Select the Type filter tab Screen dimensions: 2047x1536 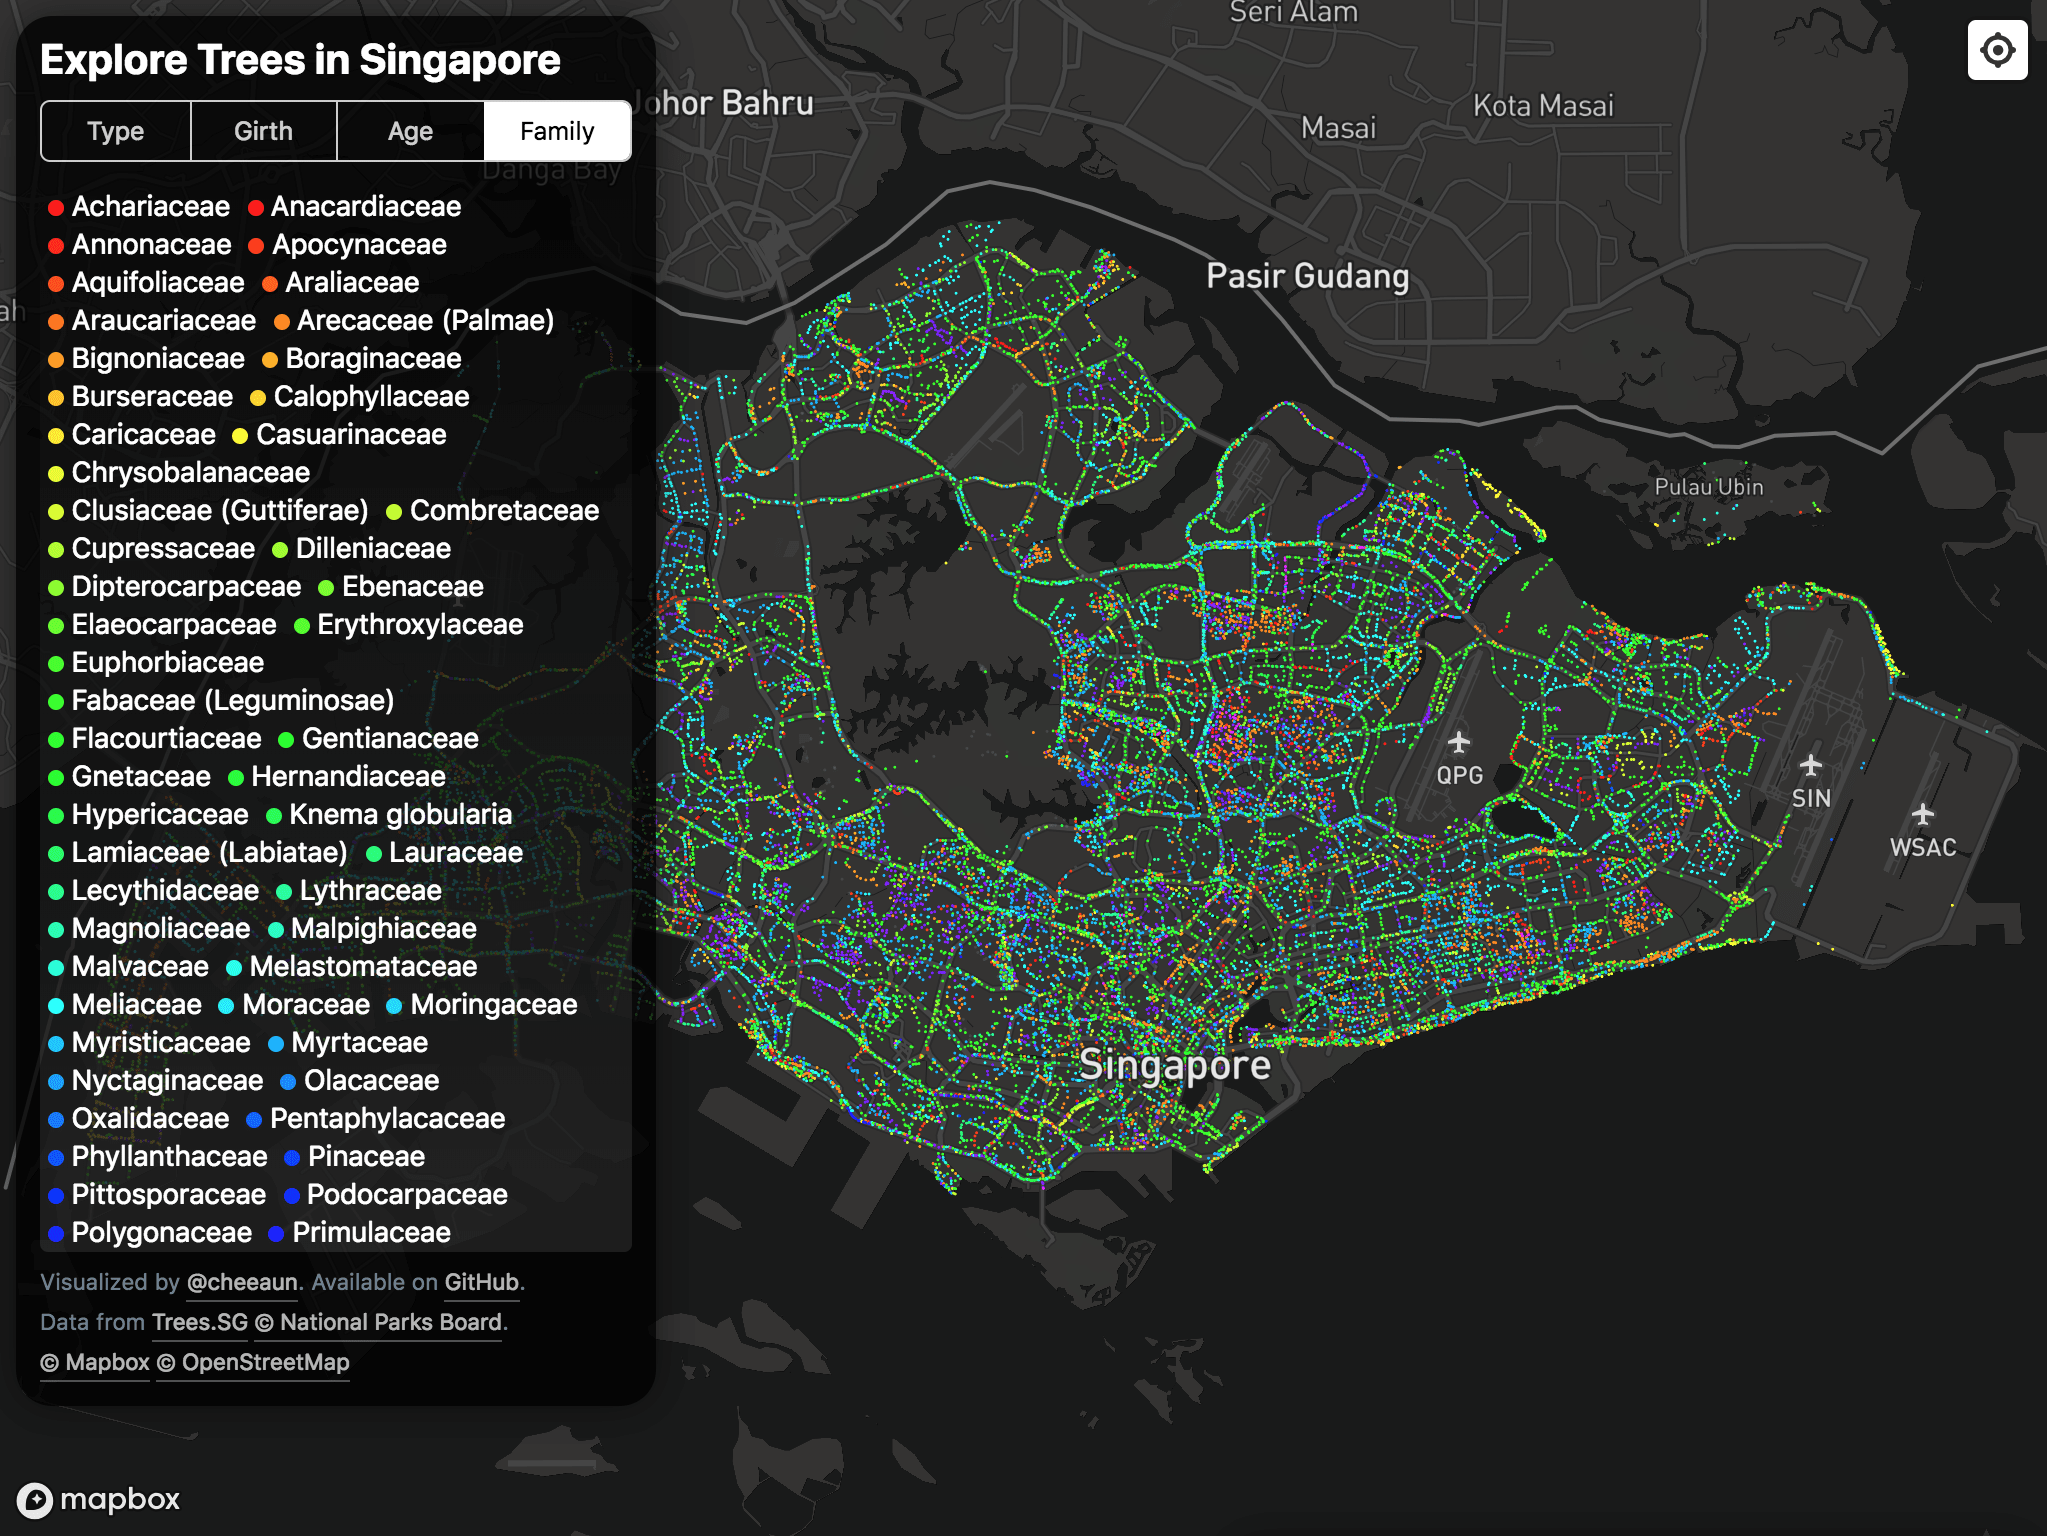point(115,132)
